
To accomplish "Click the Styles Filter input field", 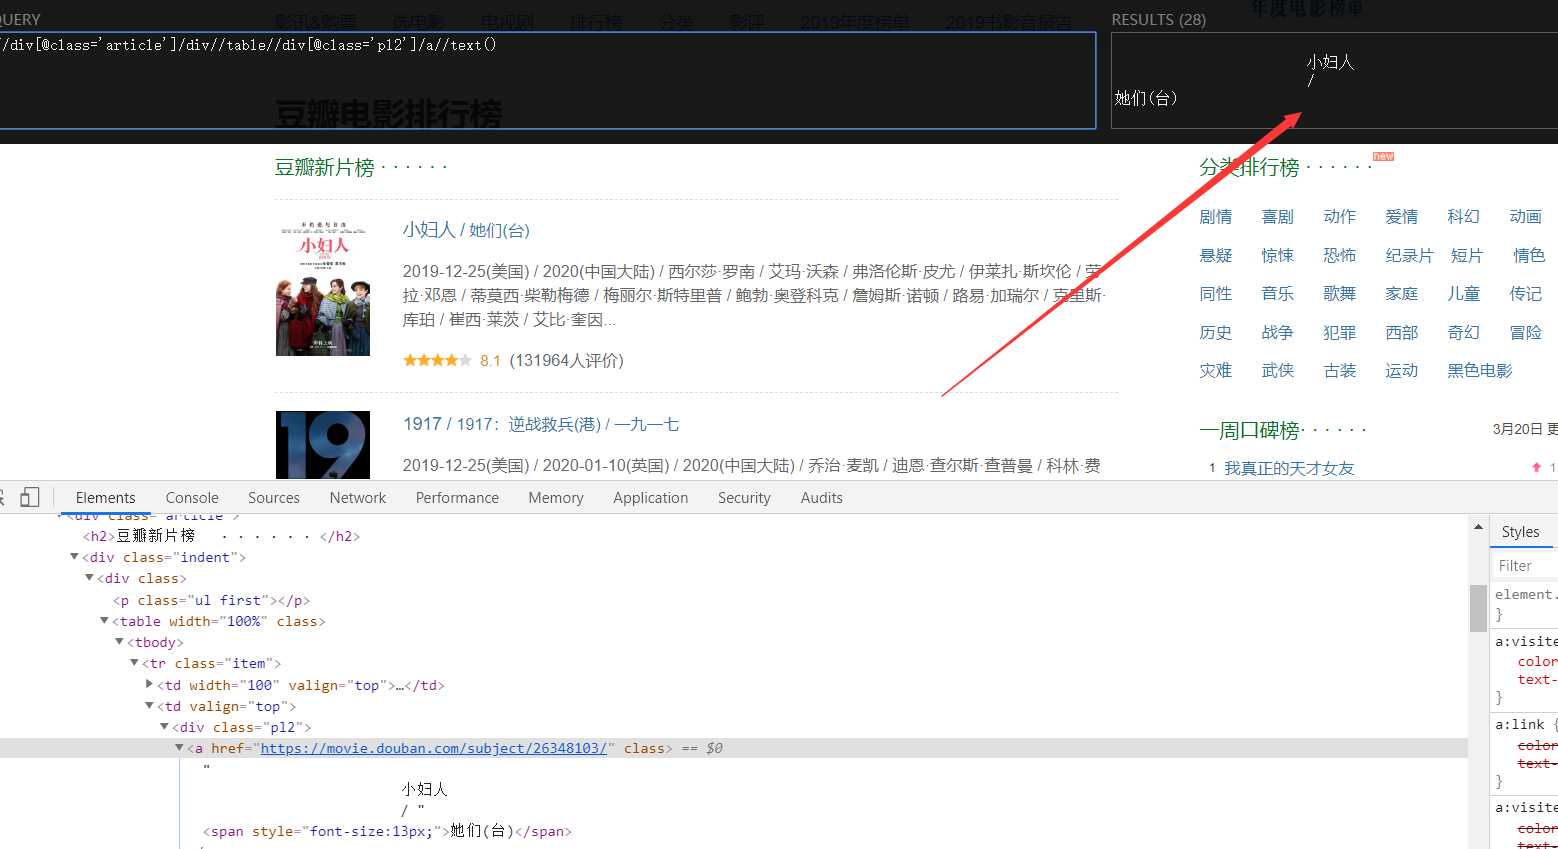I will (x=1526, y=566).
